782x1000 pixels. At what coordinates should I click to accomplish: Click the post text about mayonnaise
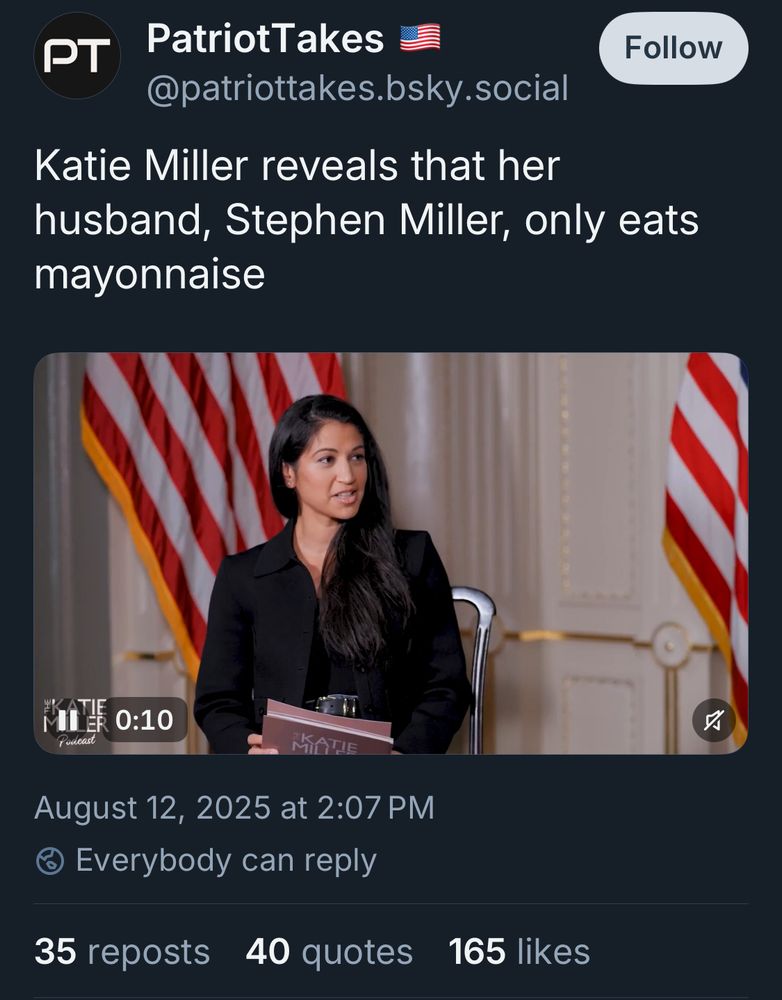click(x=366, y=220)
